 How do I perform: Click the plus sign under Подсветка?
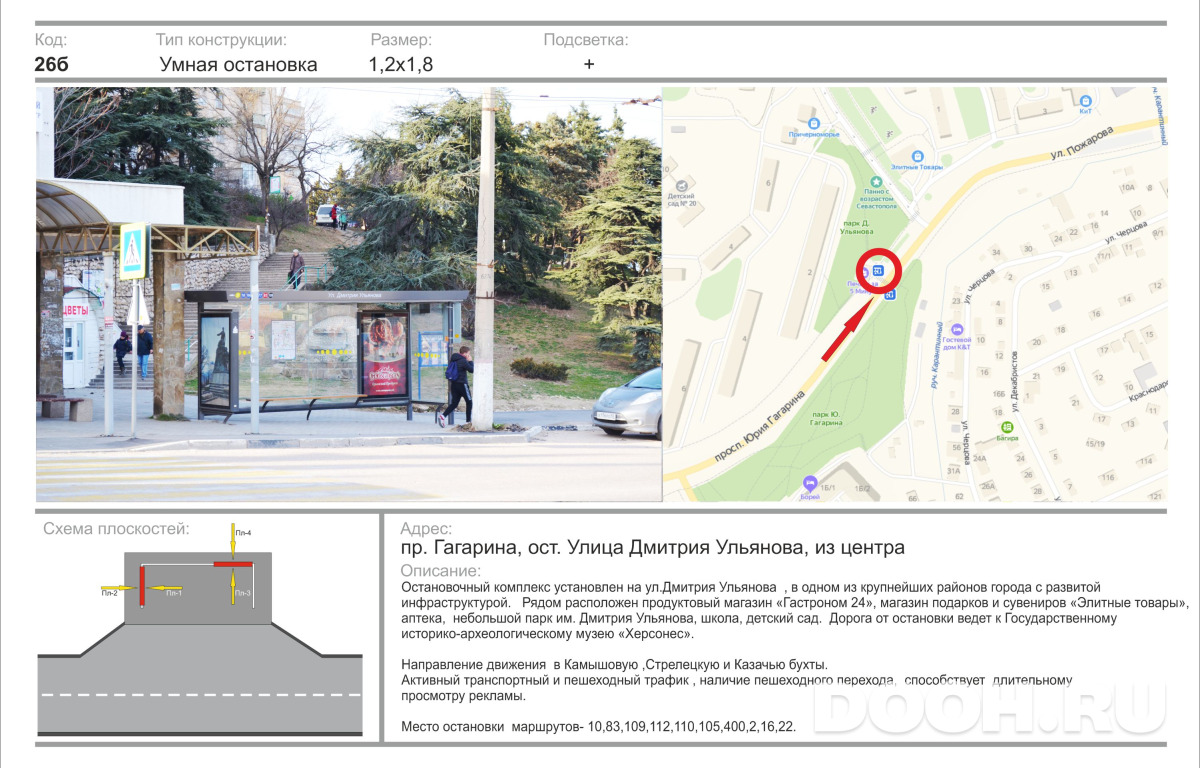(589, 64)
